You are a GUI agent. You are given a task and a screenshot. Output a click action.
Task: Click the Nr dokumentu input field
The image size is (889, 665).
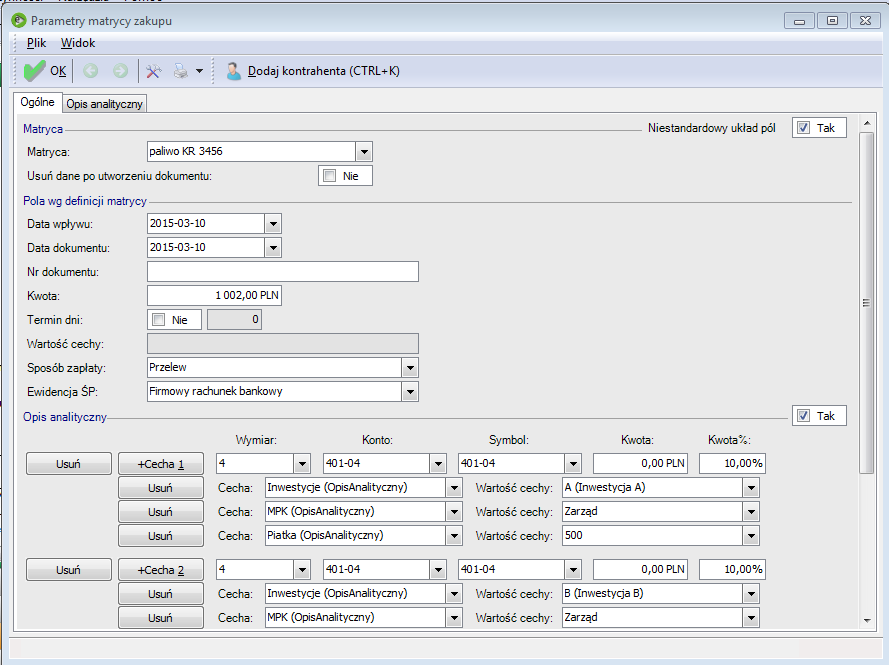283,272
